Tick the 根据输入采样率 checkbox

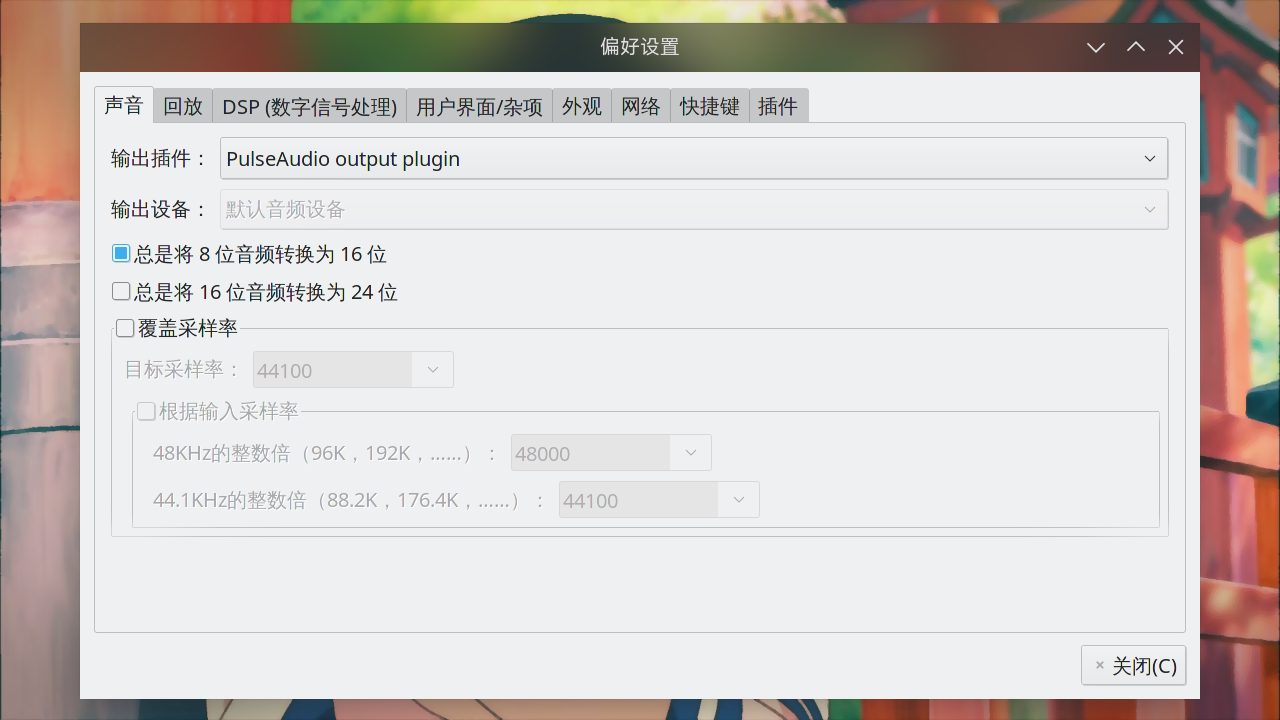(x=147, y=411)
